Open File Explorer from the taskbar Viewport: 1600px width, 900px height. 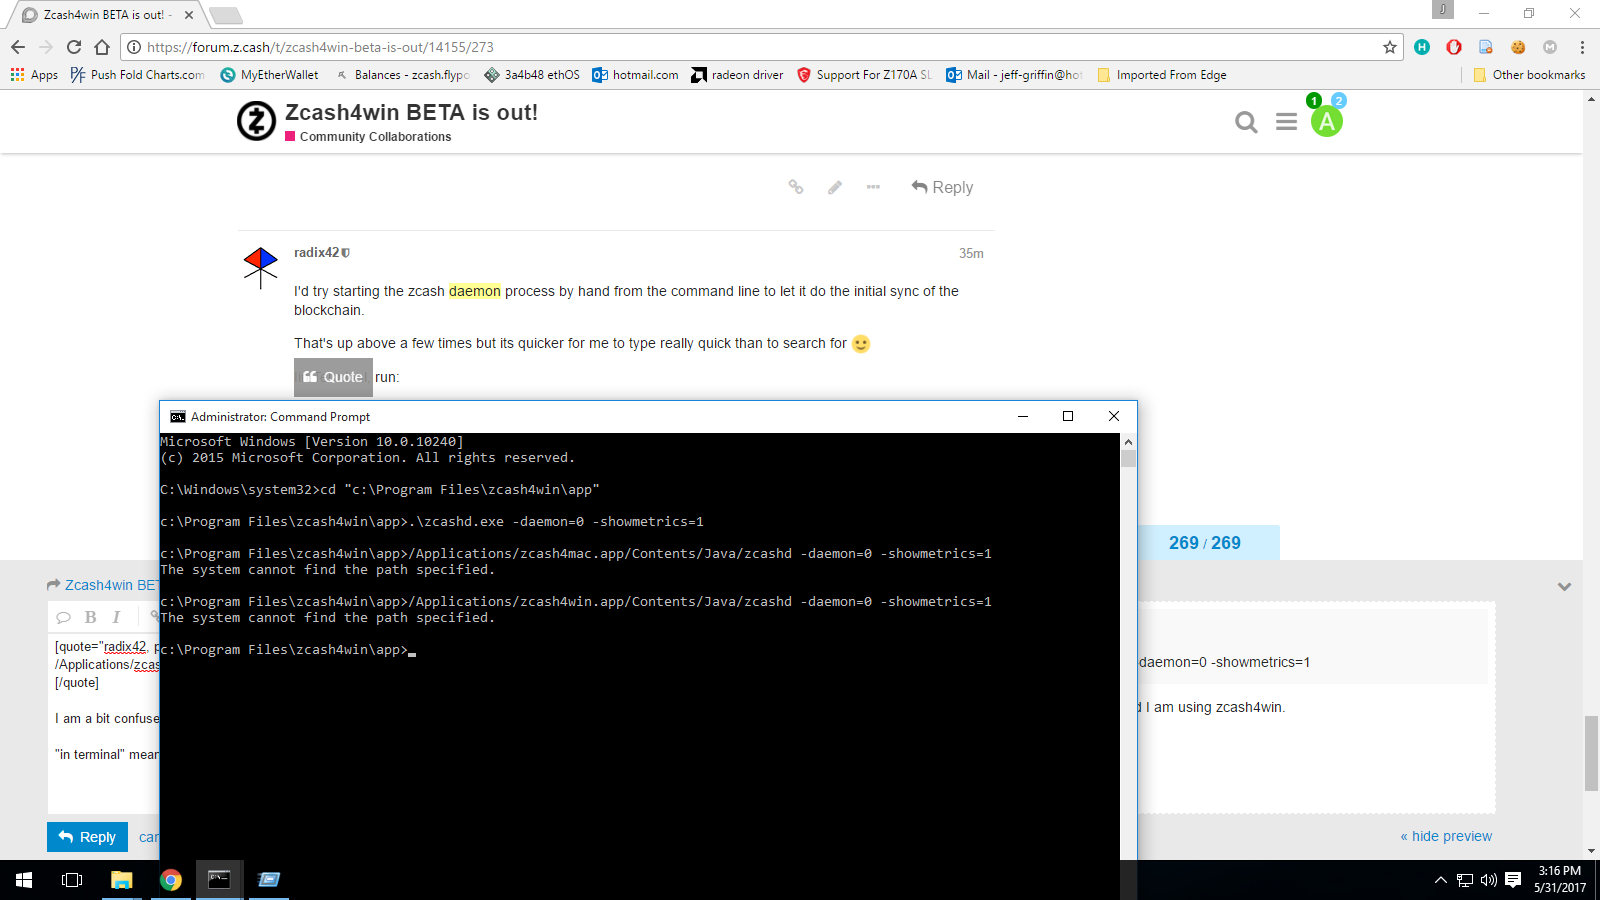[x=121, y=880]
